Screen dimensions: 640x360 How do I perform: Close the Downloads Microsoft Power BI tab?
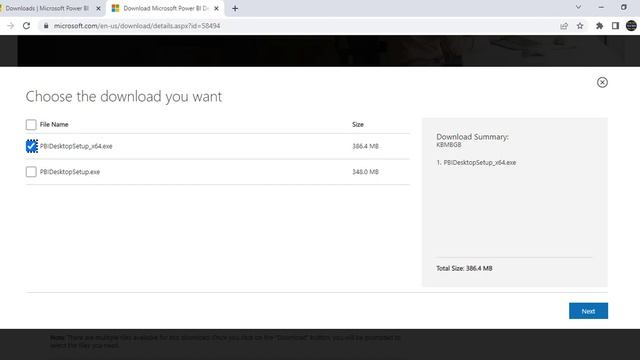point(98,8)
